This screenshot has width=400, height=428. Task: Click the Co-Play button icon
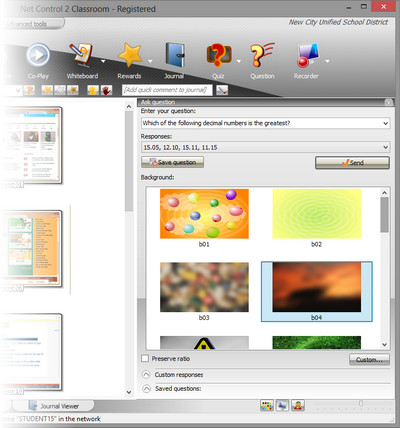[38, 55]
